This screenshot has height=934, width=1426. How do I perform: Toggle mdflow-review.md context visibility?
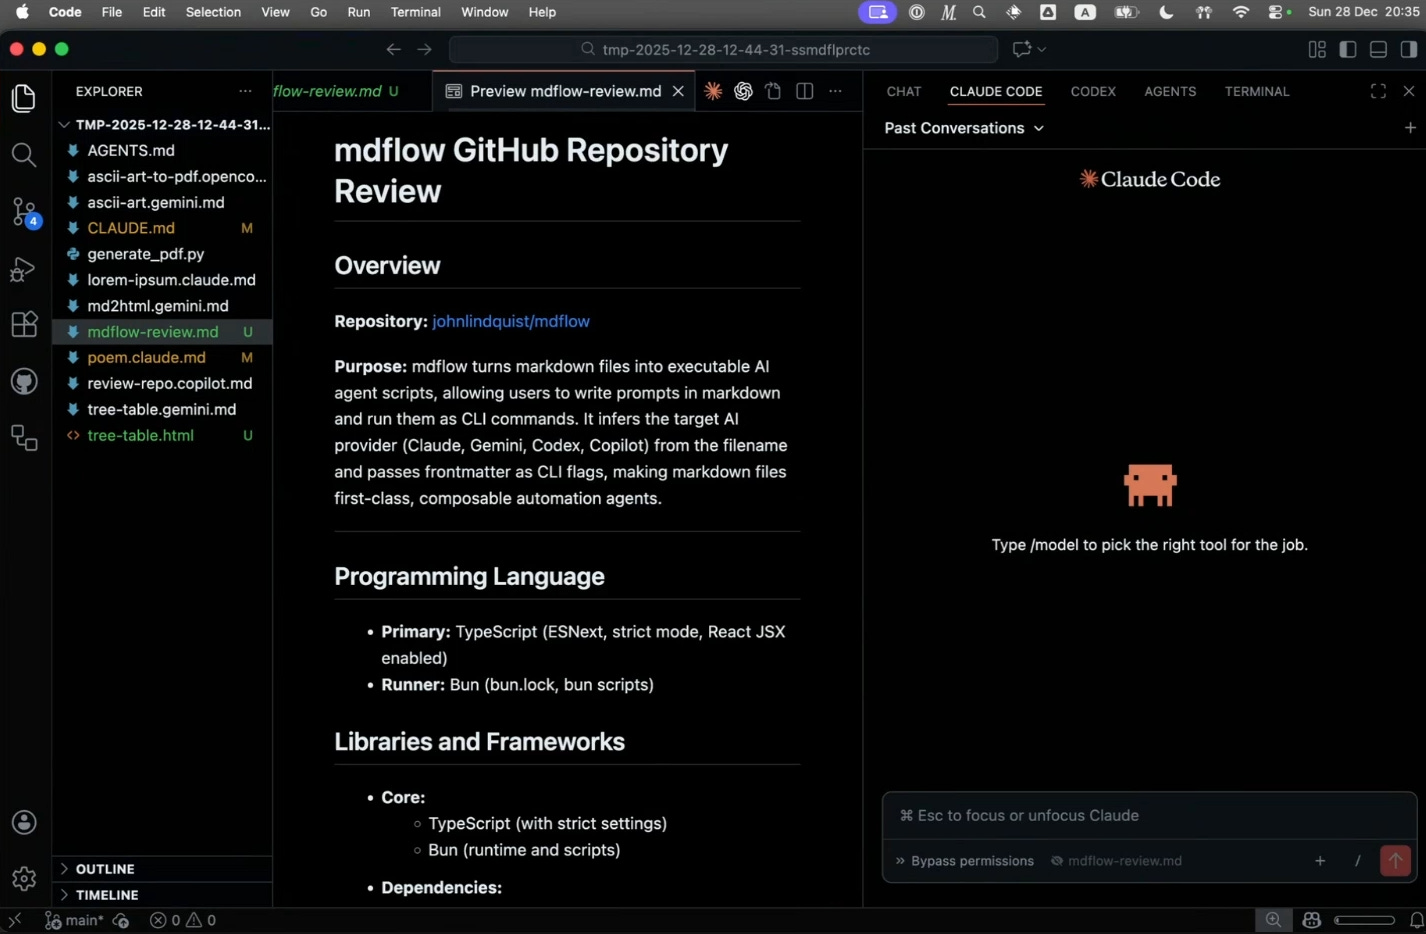pyautogui.click(x=1116, y=861)
